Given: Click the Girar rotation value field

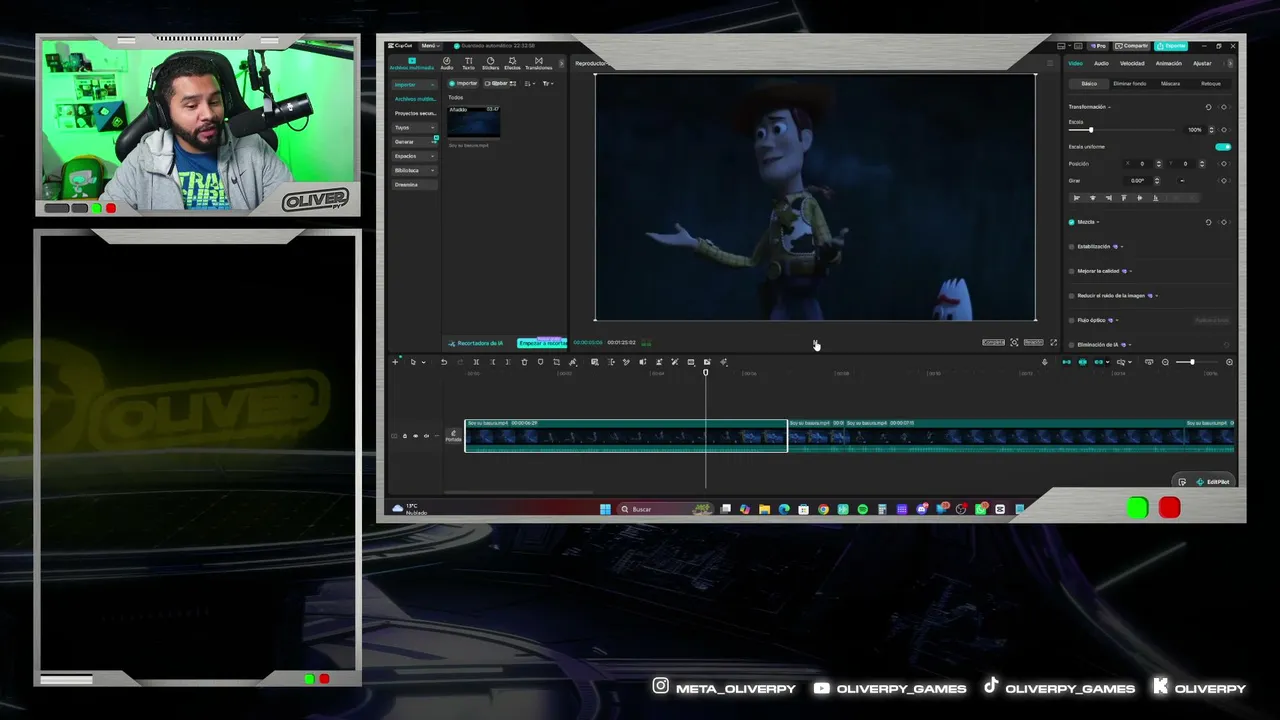Looking at the screenshot, I should [1138, 181].
